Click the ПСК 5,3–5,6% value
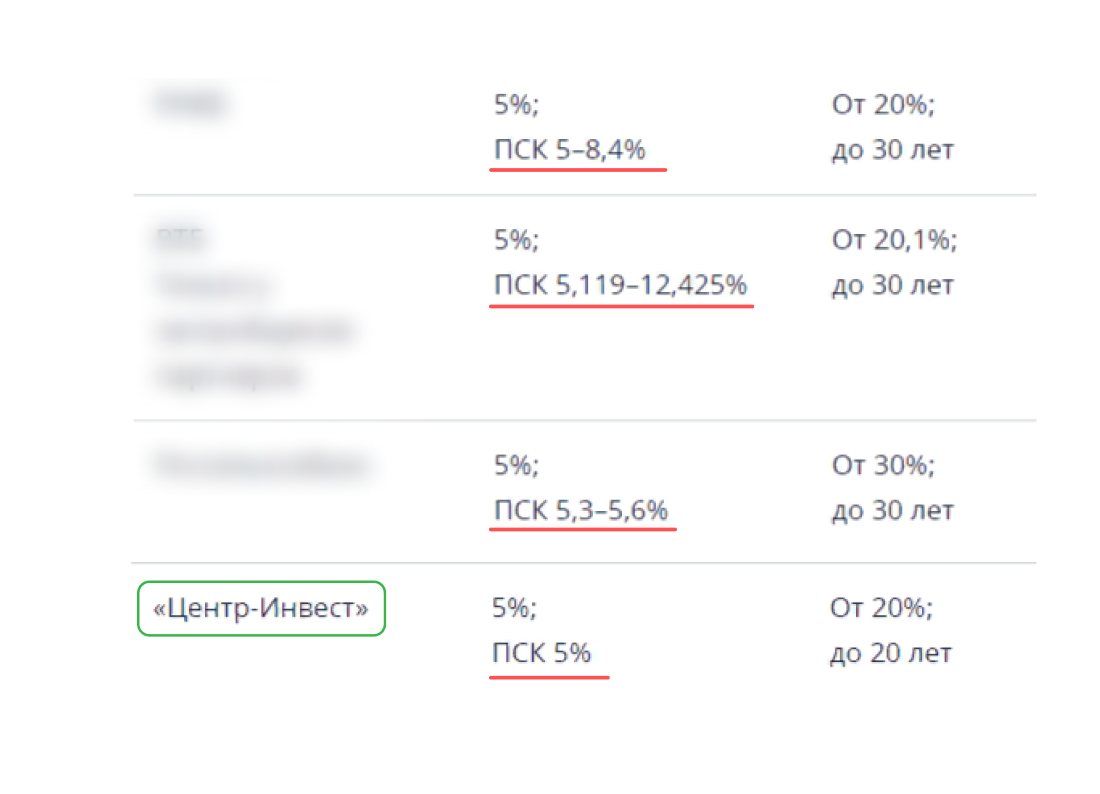1100x794 pixels. coord(581,510)
